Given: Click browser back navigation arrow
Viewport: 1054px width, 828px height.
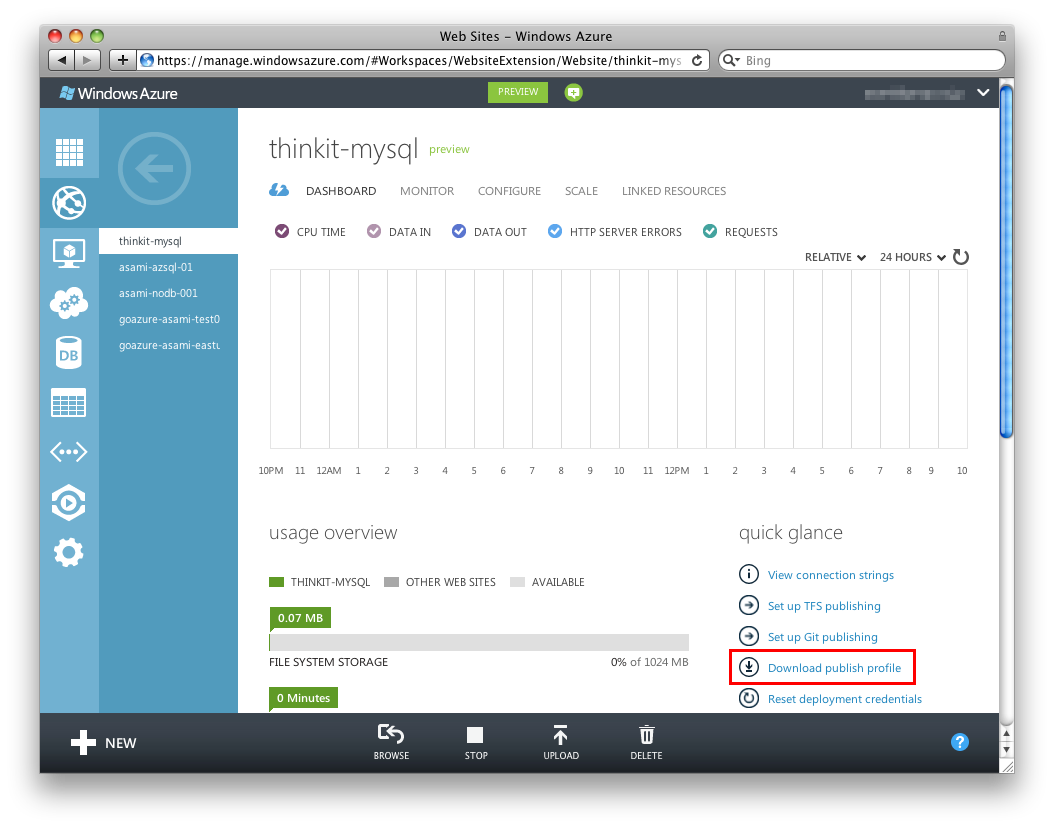Looking at the screenshot, I should click(62, 60).
